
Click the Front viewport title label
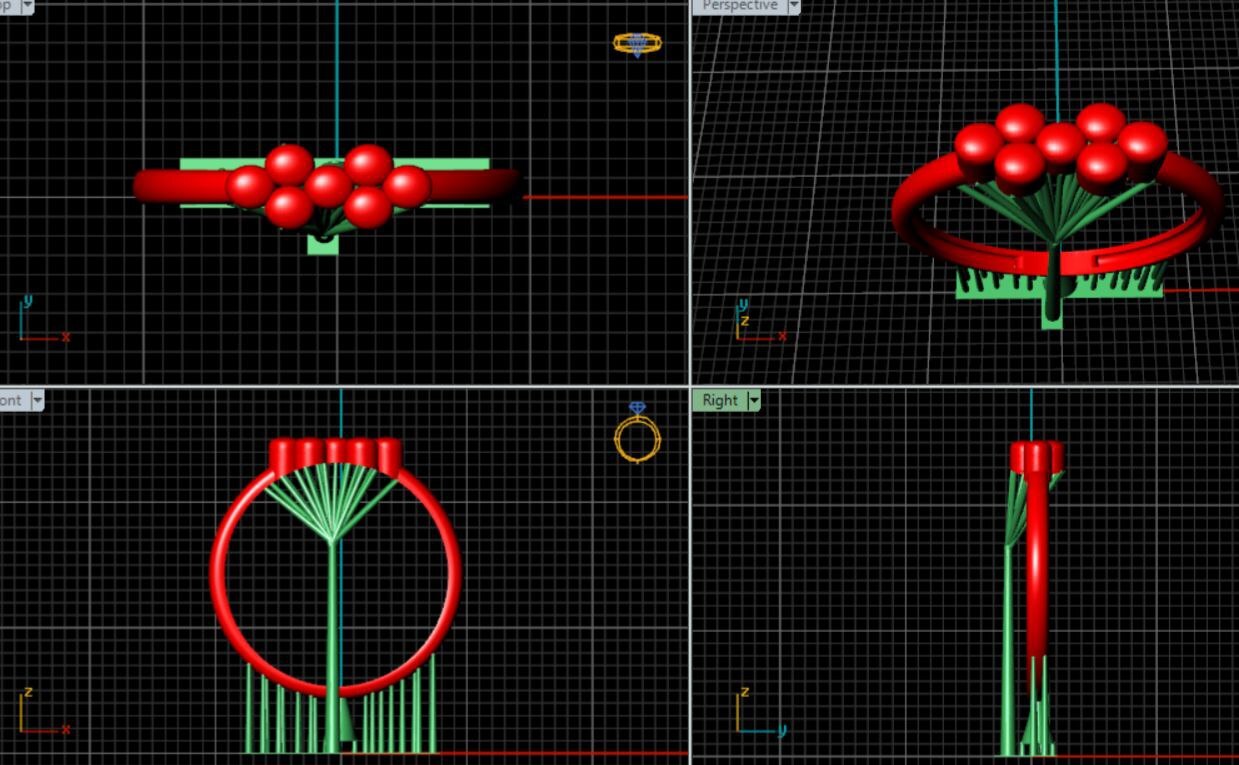click(11, 401)
